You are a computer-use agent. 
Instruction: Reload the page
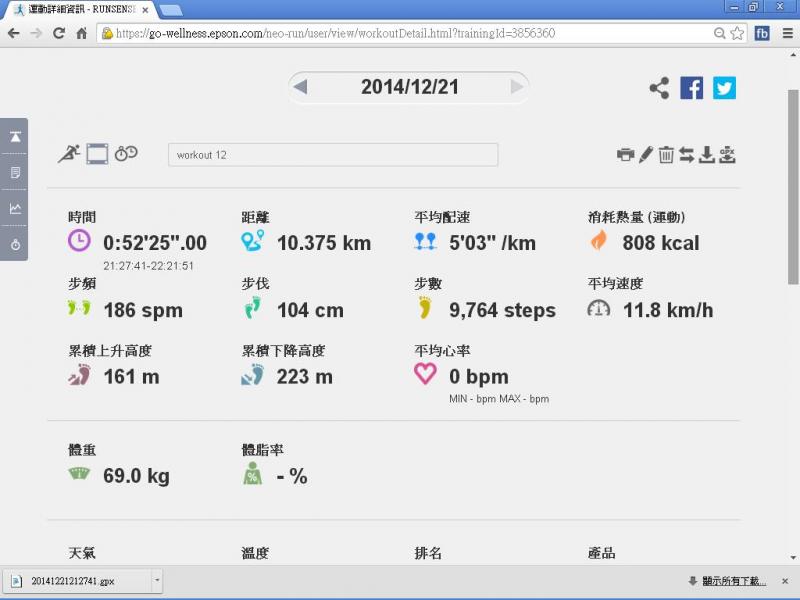[59, 34]
